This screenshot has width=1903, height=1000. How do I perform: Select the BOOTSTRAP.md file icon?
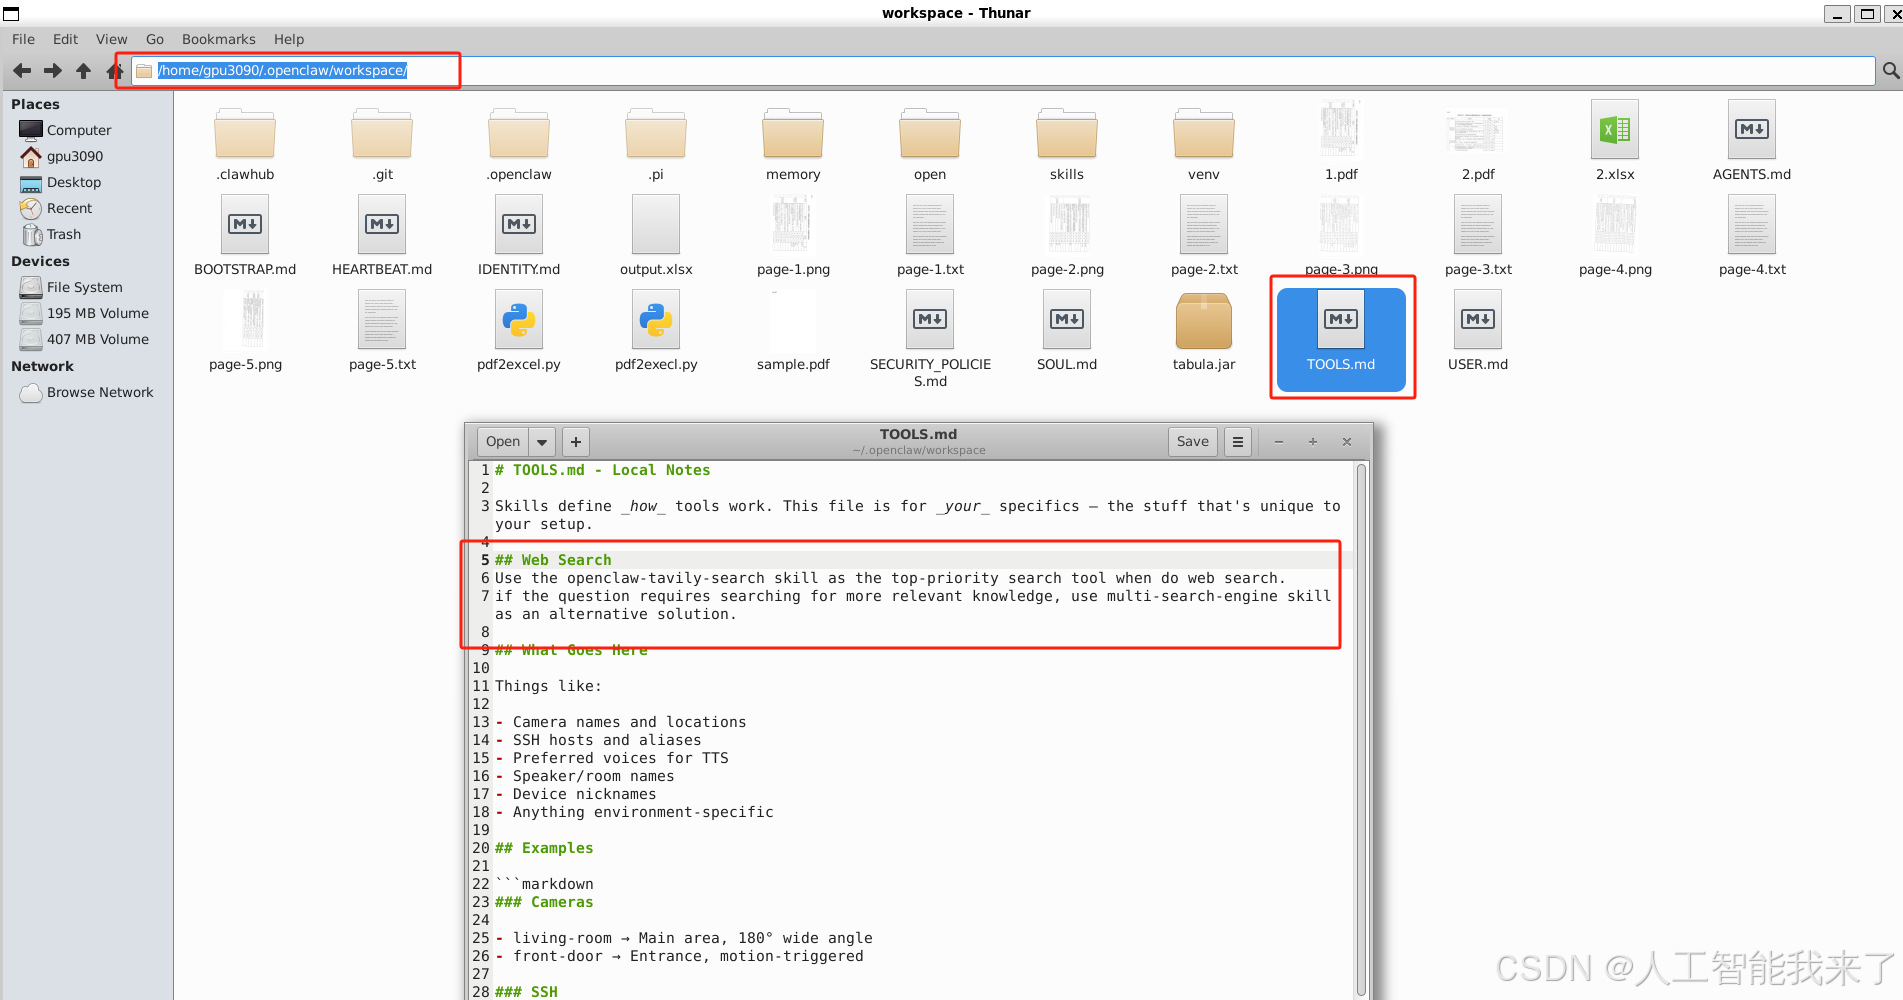coord(245,224)
